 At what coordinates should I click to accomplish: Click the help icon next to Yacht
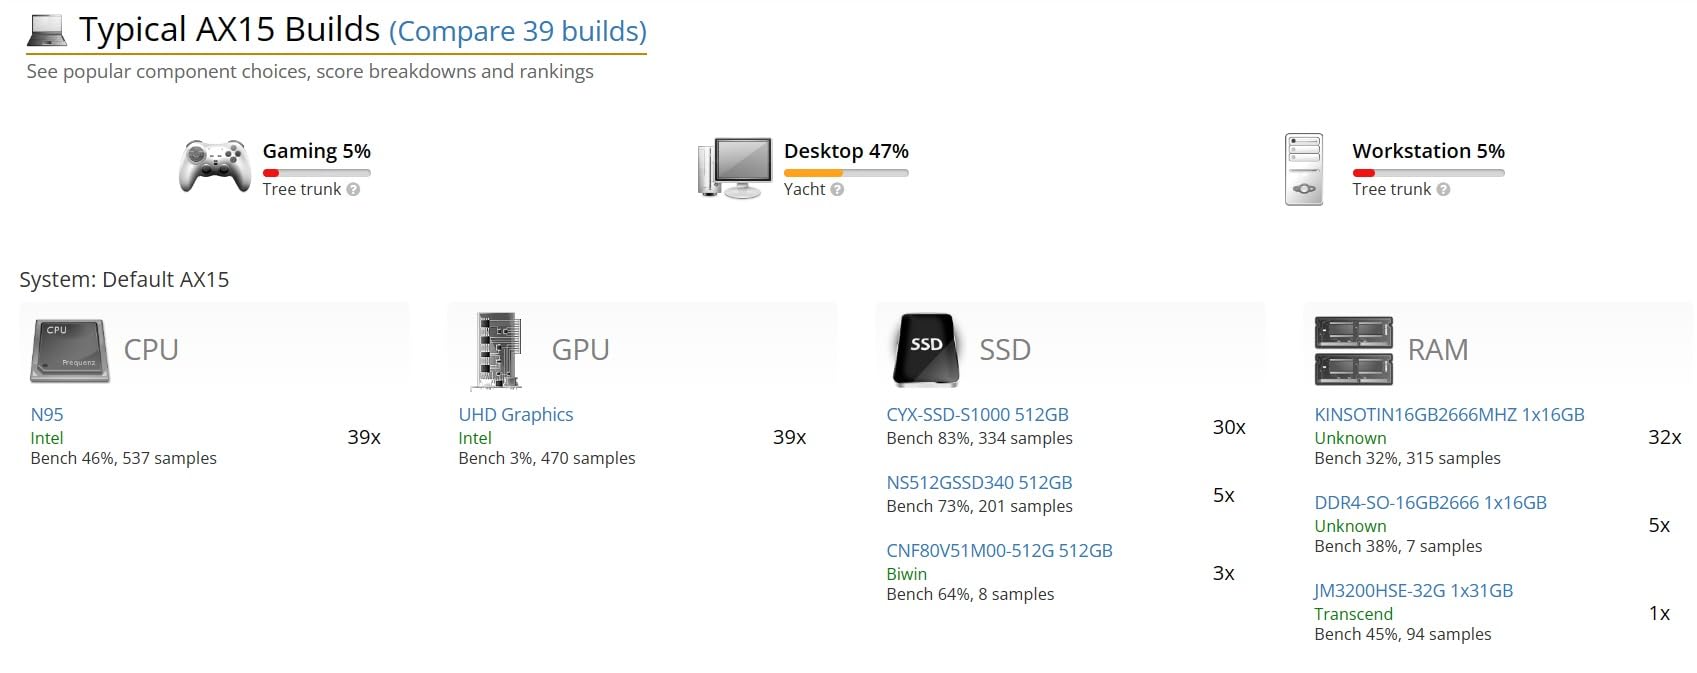pyautogui.click(x=837, y=190)
